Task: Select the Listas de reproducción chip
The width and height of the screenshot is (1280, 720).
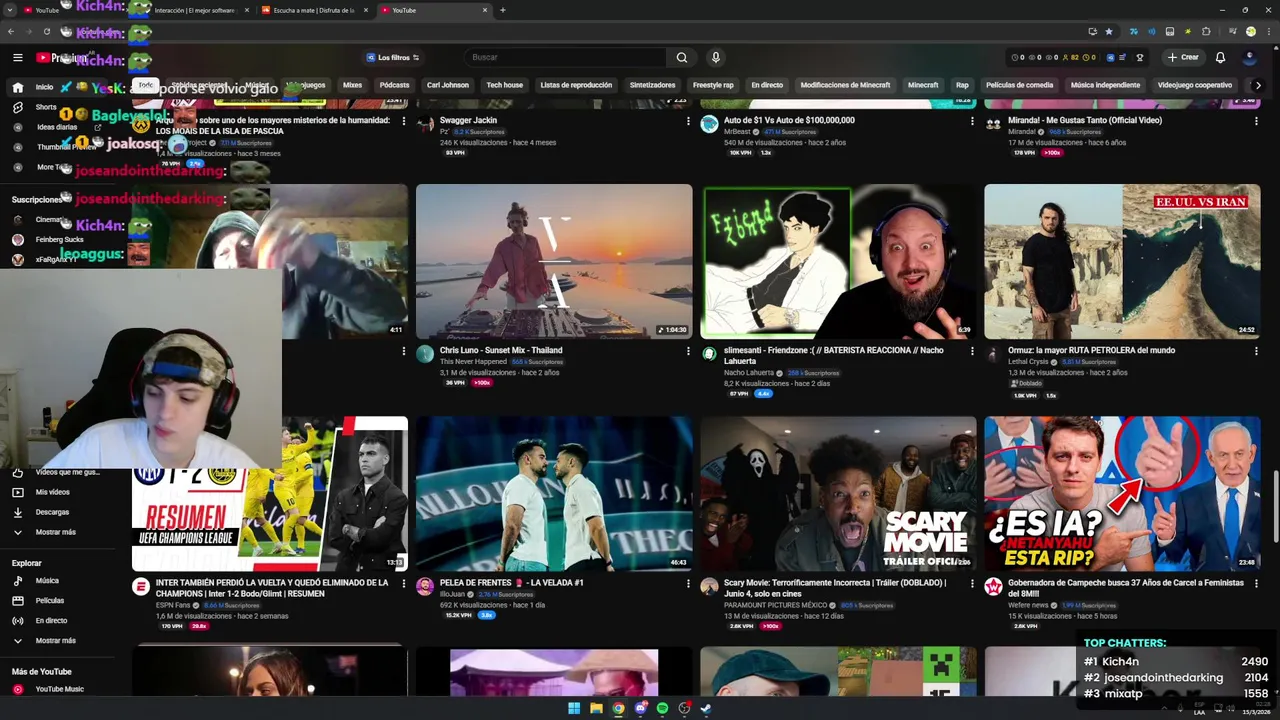Action: click(576, 85)
